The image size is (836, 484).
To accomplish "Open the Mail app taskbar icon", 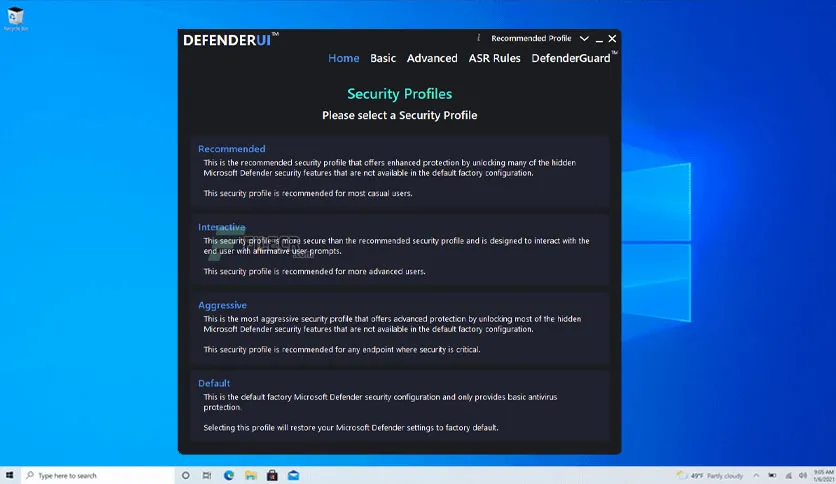I will (x=294, y=475).
